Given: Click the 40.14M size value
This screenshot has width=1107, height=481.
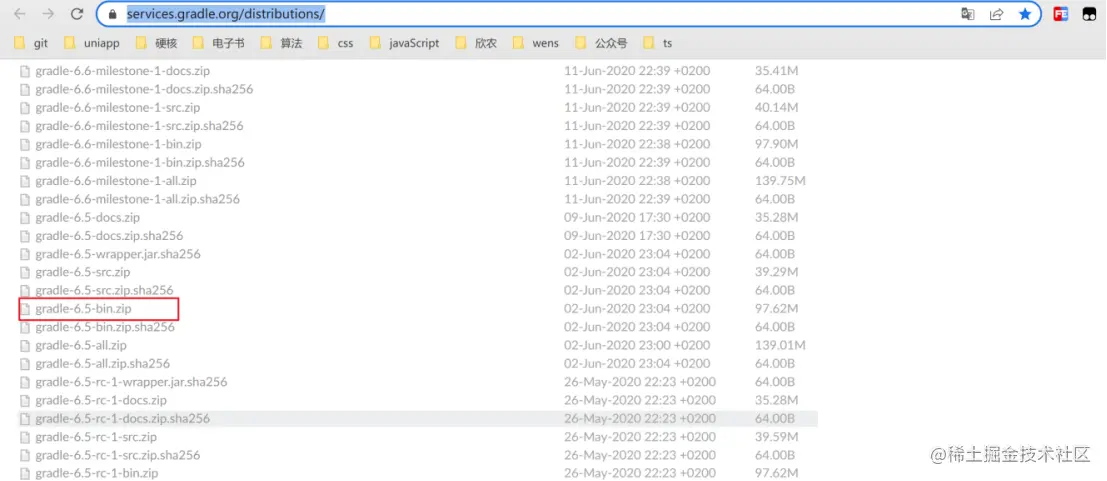Looking at the screenshot, I should point(777,107).
